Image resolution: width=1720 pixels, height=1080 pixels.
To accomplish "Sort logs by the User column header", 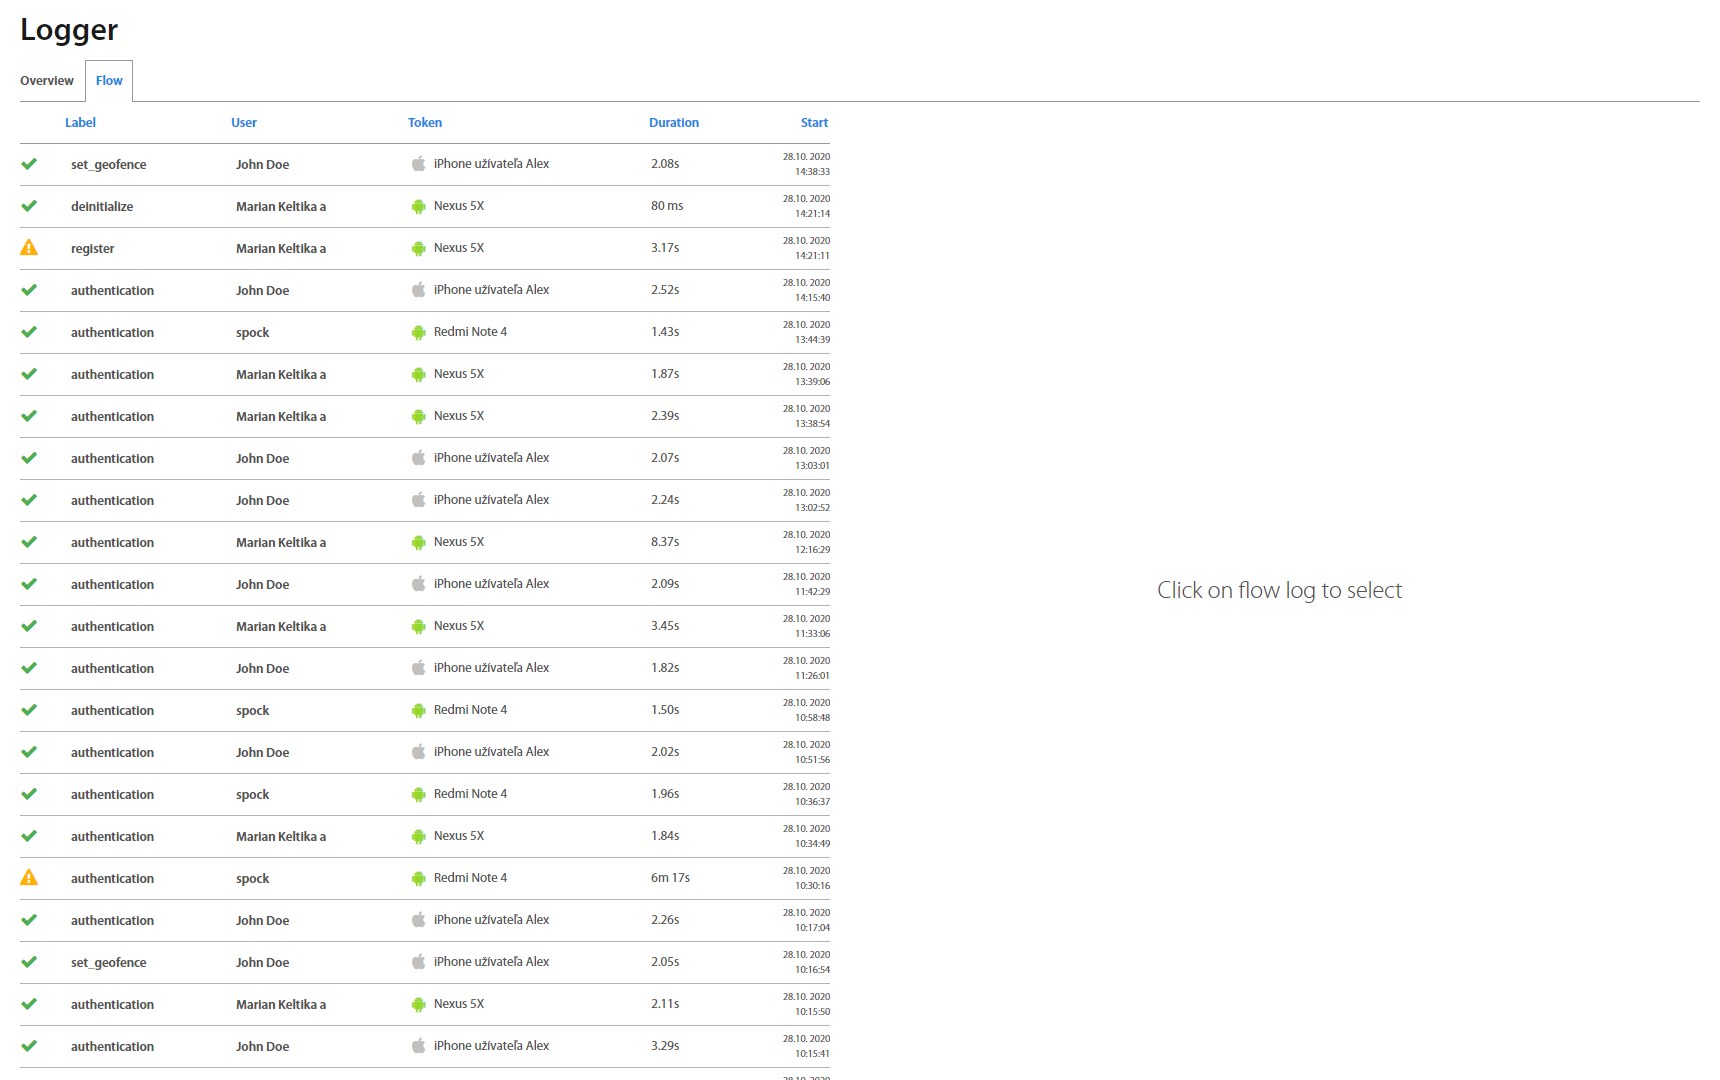I will coord(244,123).
